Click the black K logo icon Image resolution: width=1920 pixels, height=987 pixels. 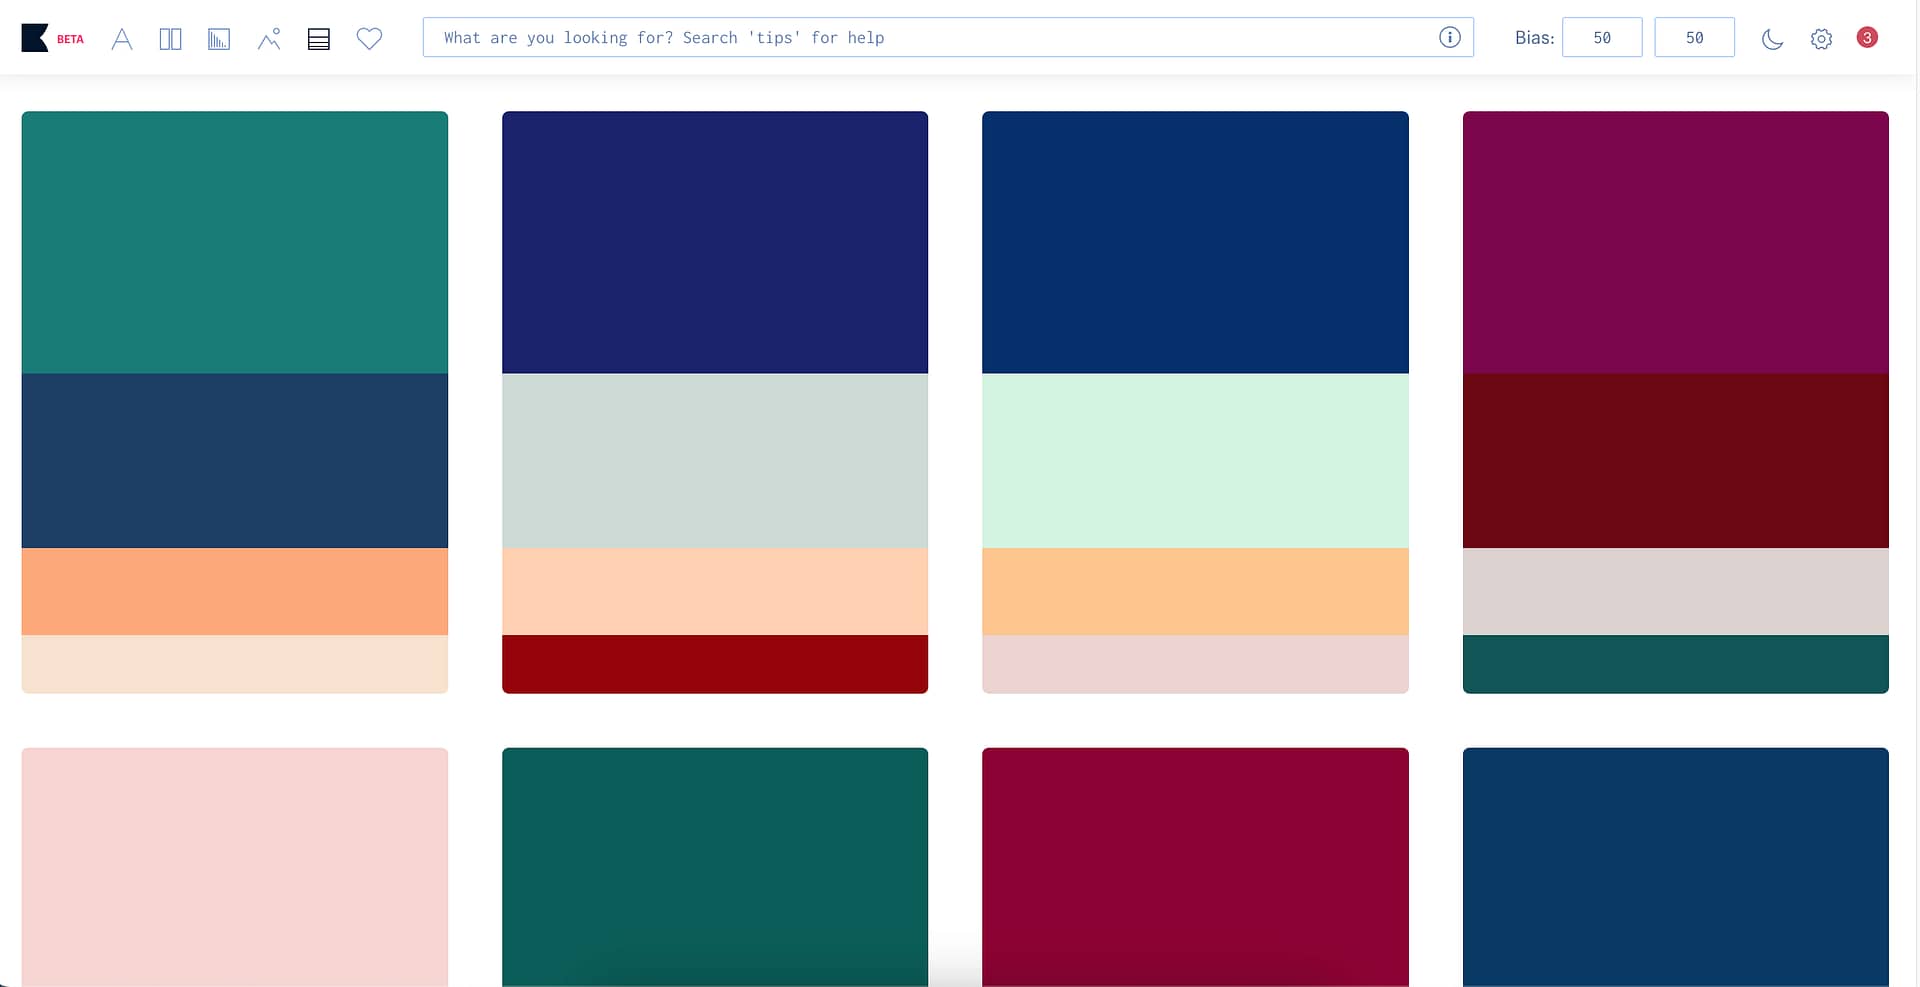pos(35,38)
